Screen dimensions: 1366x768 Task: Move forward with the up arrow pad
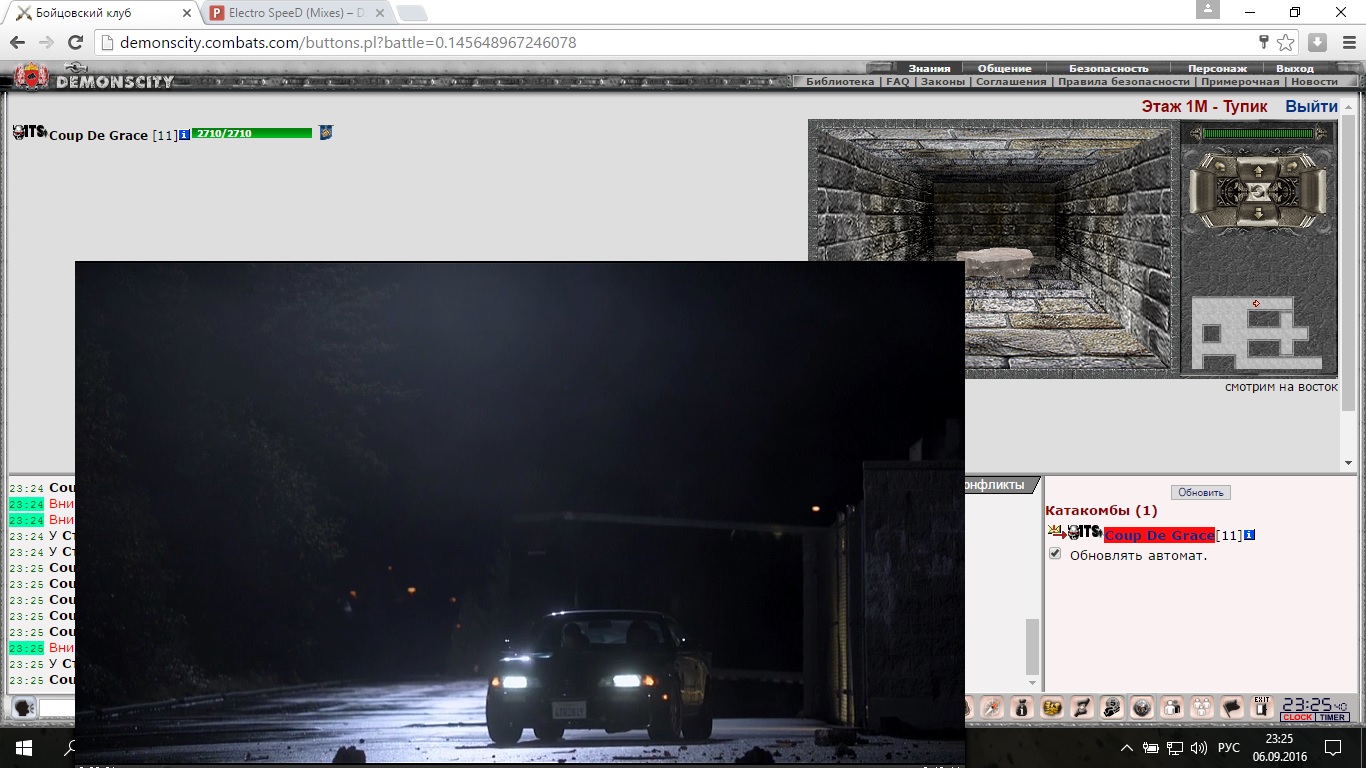point(1258,171)
